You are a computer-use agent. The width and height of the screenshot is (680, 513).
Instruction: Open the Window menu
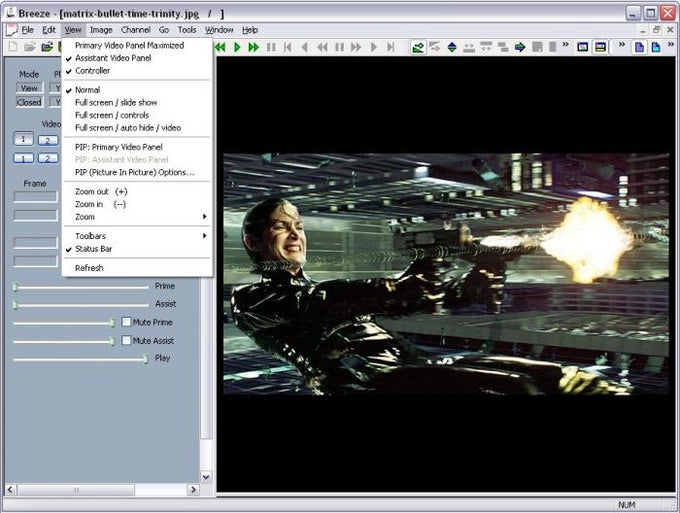pyautogui.click(x=219, y=30)
